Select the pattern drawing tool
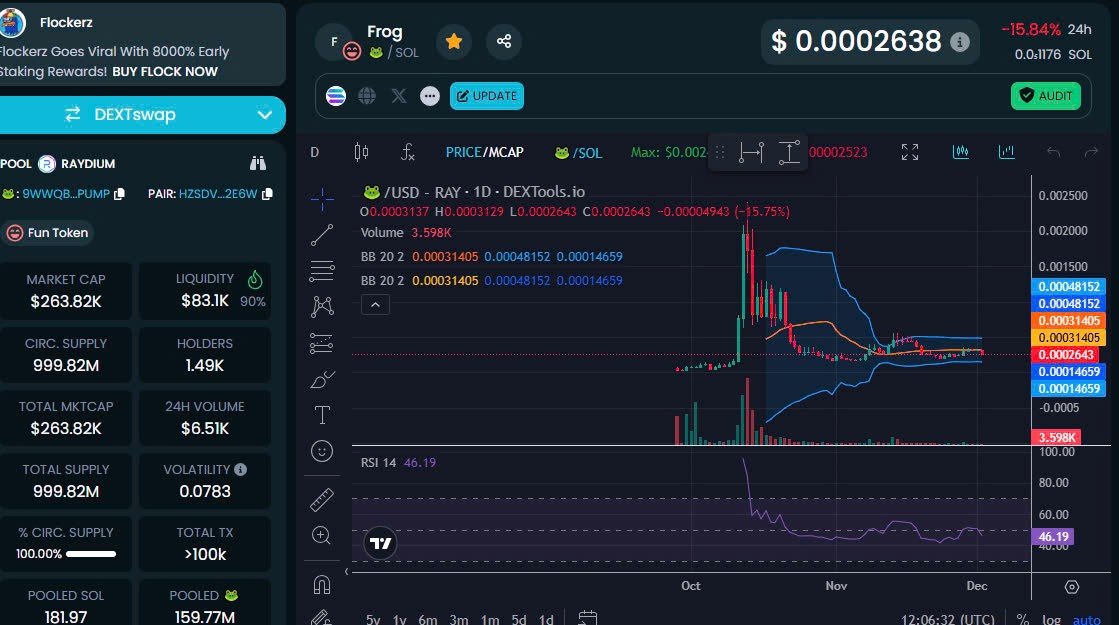The height and width of the screenshot is (625, 1119). [x=322, y=307]
